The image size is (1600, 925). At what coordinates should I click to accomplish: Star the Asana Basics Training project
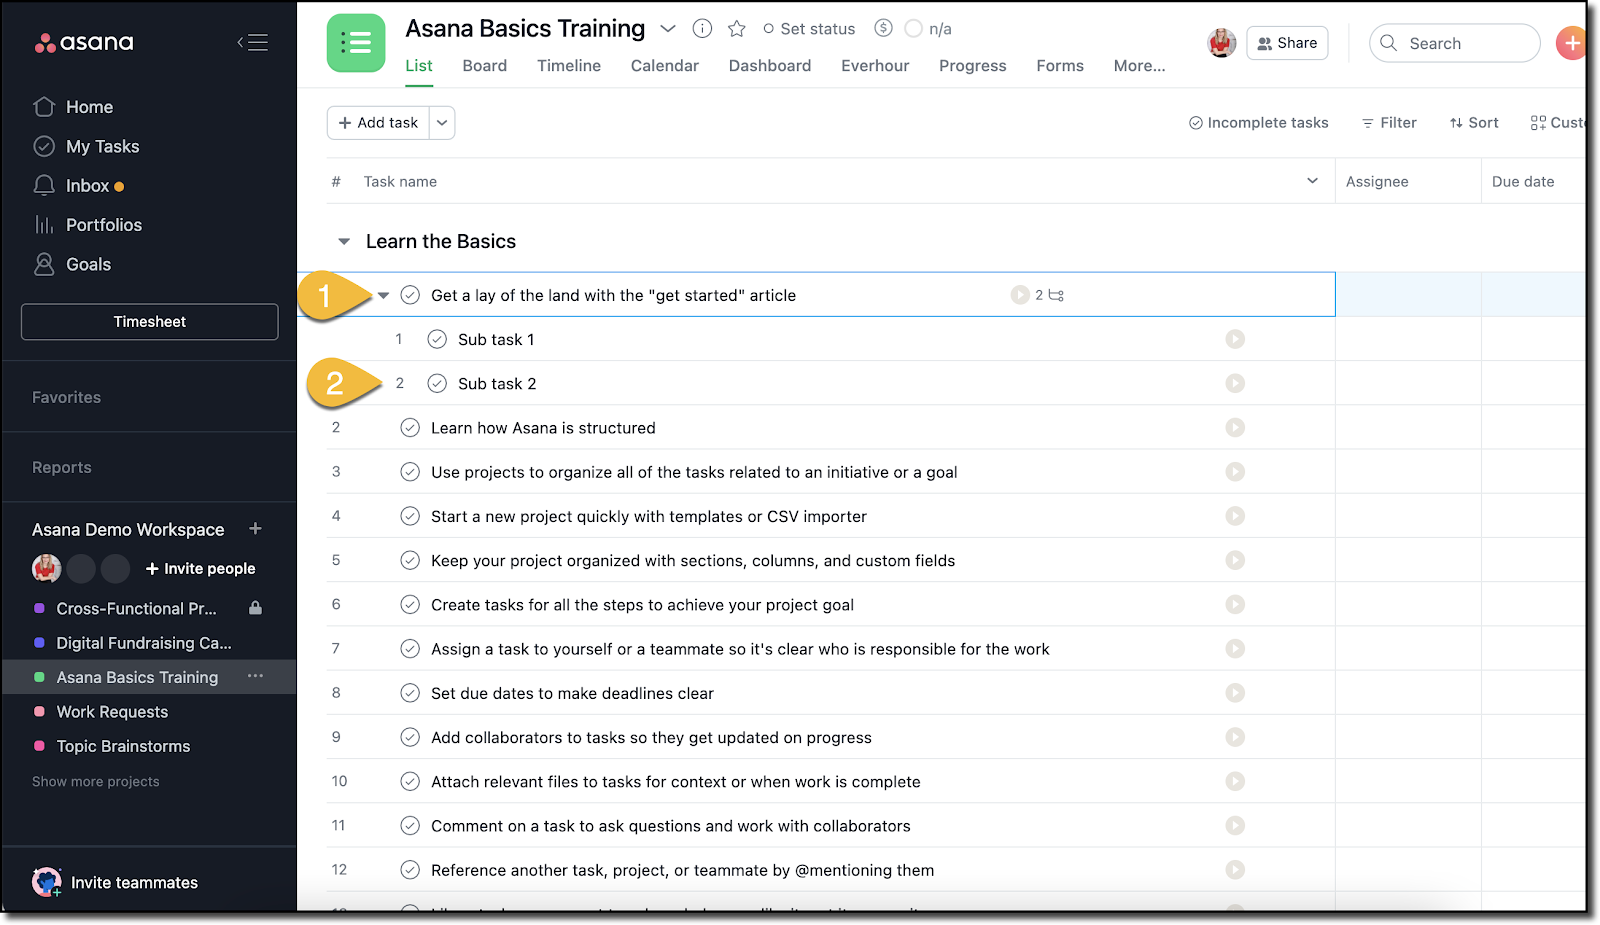[x=737, y=29]
